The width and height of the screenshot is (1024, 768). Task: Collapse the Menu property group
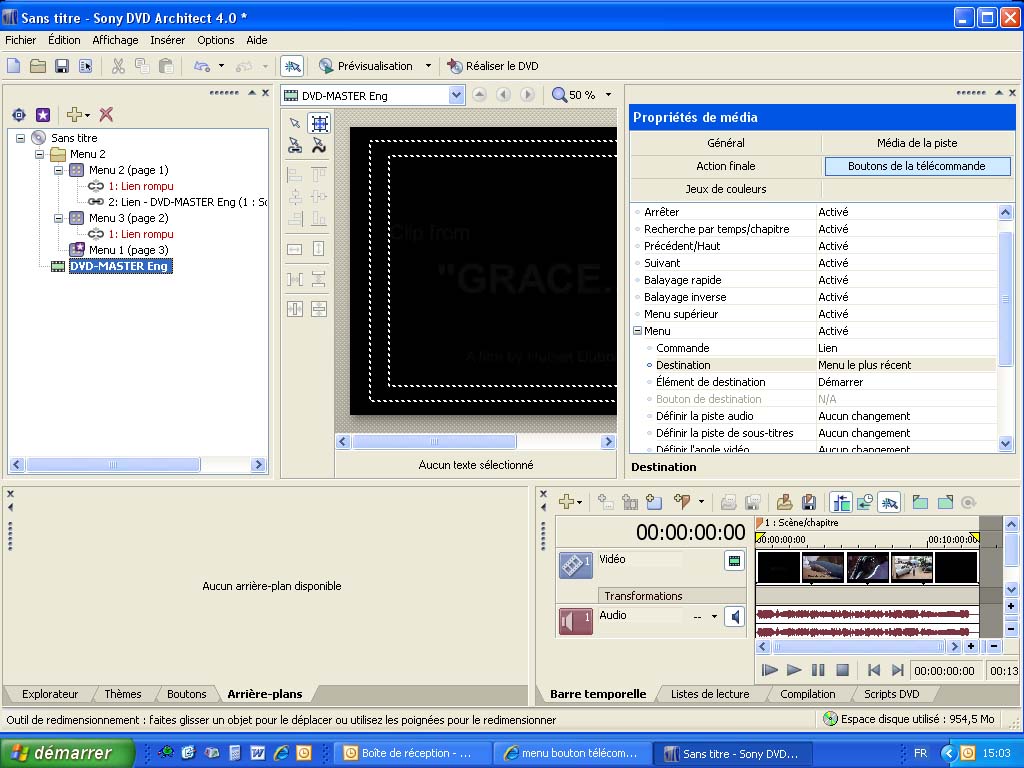[x=637, y=331]
